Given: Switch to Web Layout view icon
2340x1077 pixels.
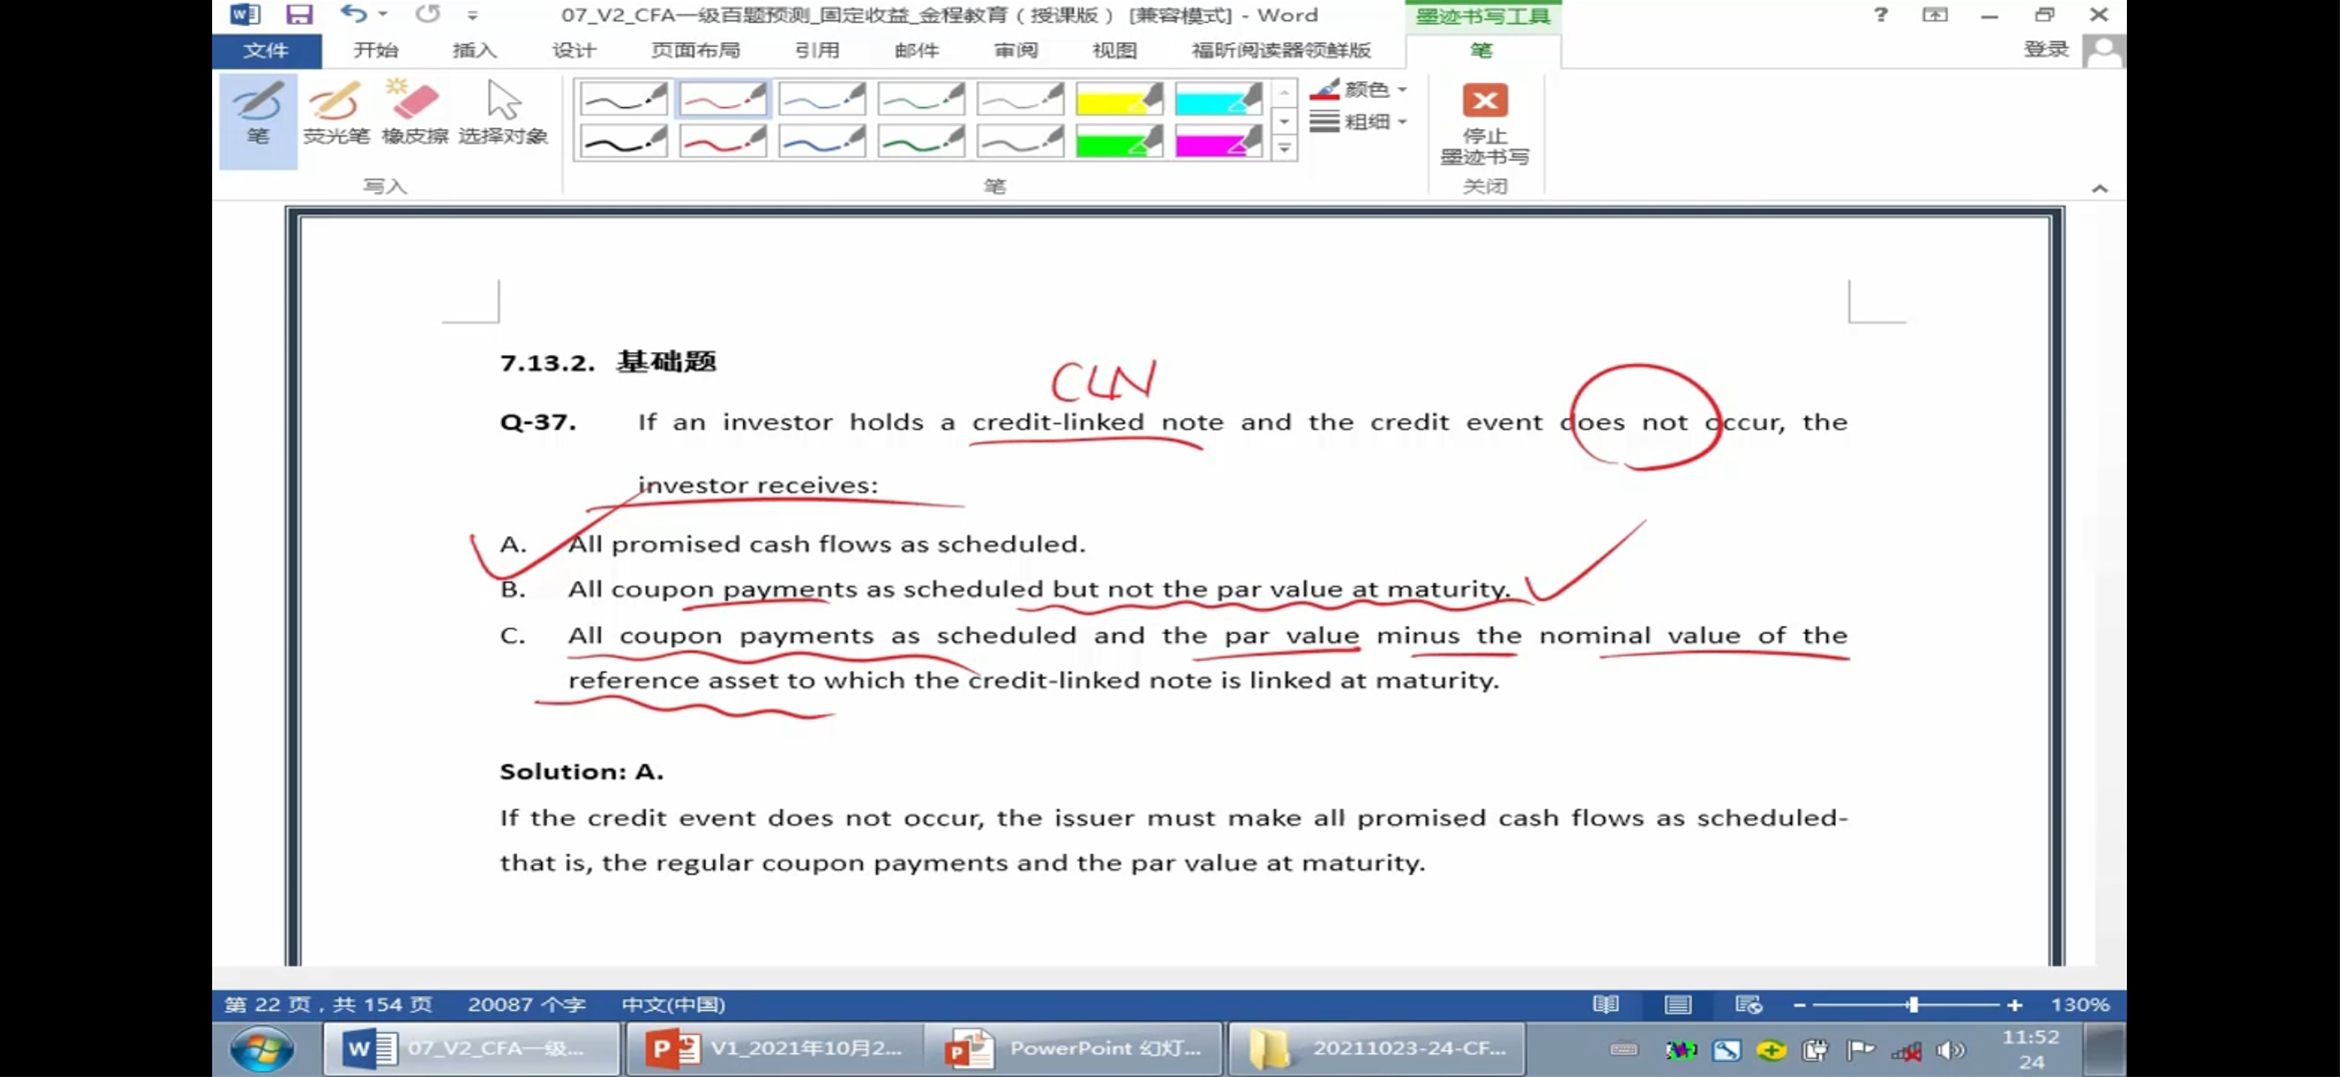Looking at the screenshot, I should pyautogui.click(x=1748, y=1004).
